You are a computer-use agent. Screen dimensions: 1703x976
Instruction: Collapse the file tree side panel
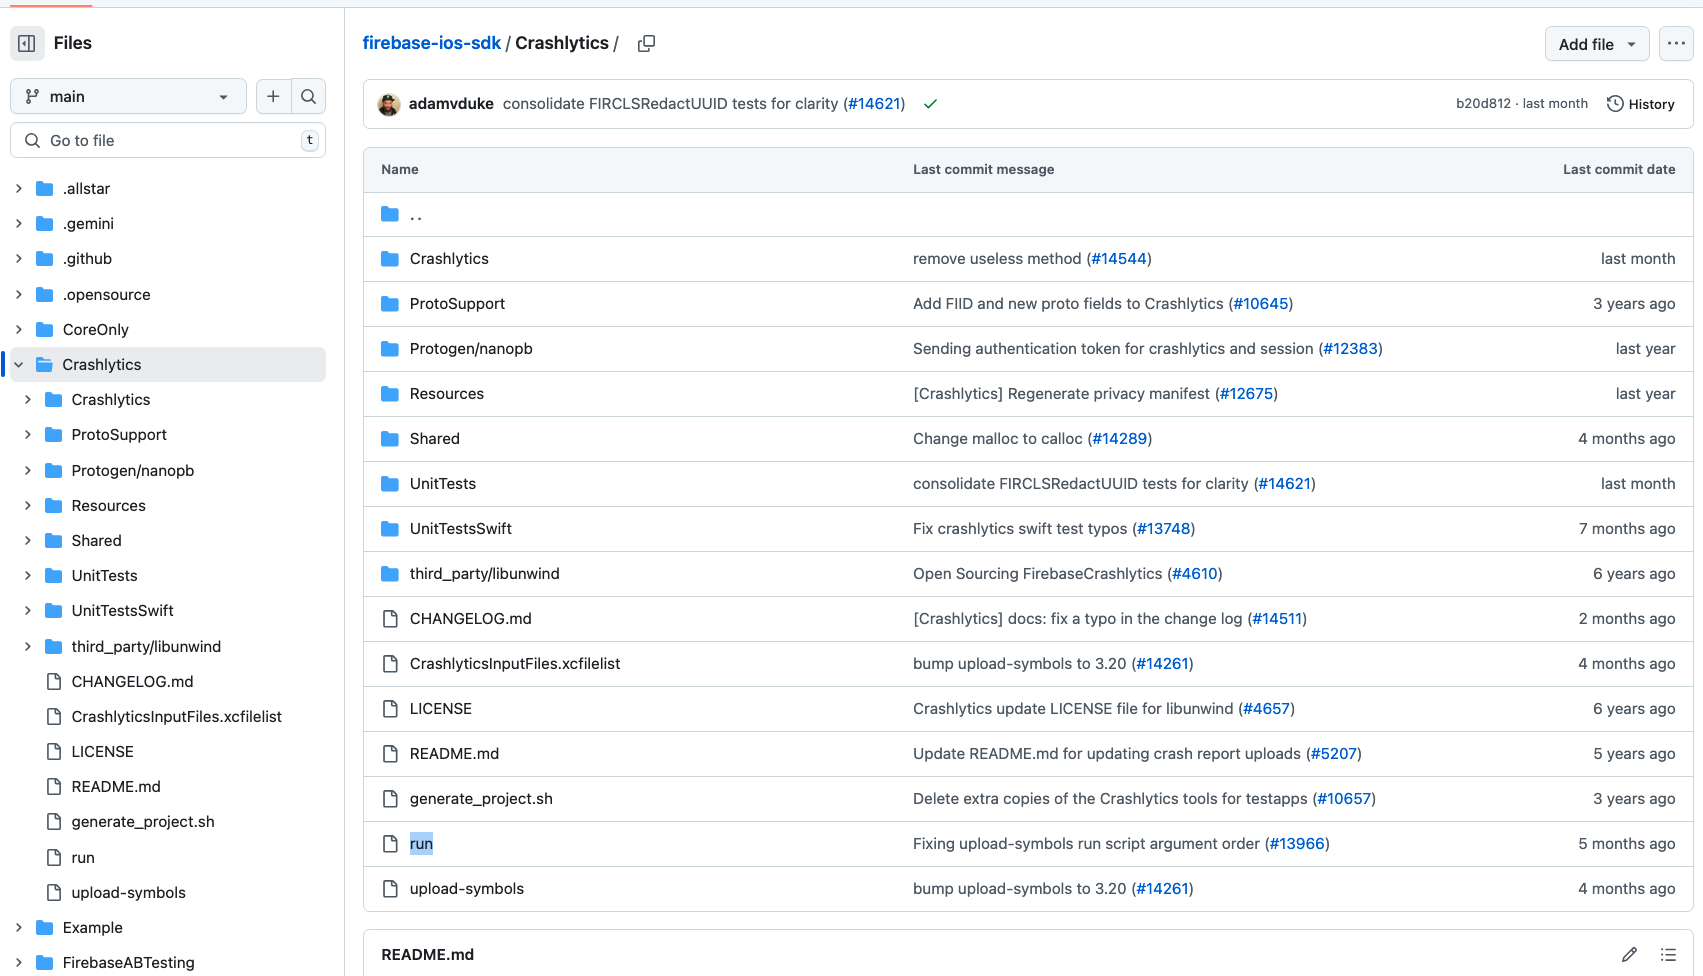pyautogui.click(x=27, y=43)
